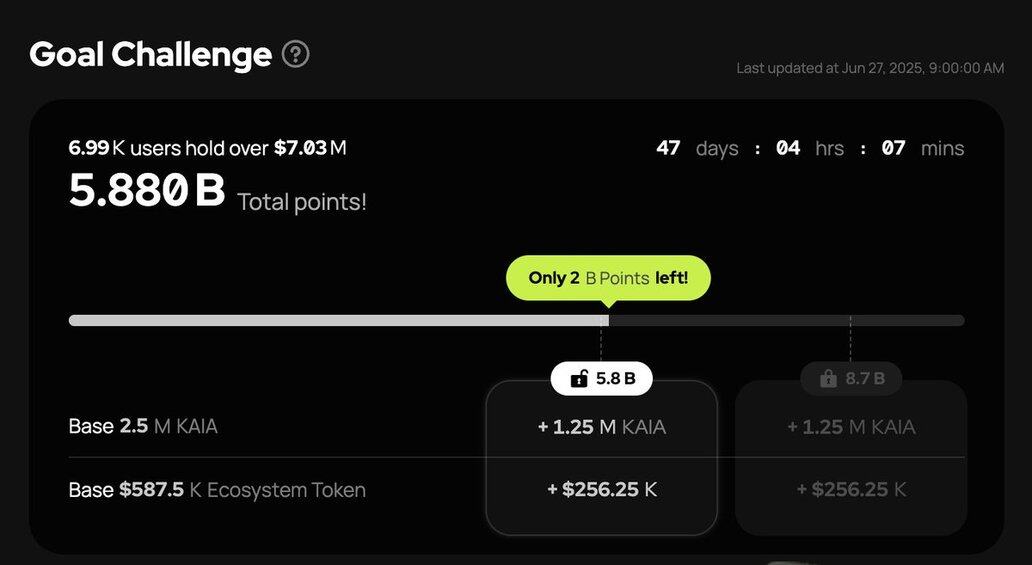The height and width of the screenshot is (565, 1032).
Task: Click the unlocked '+ 1.25 M KAIA' reward
Action: (602, 427)
